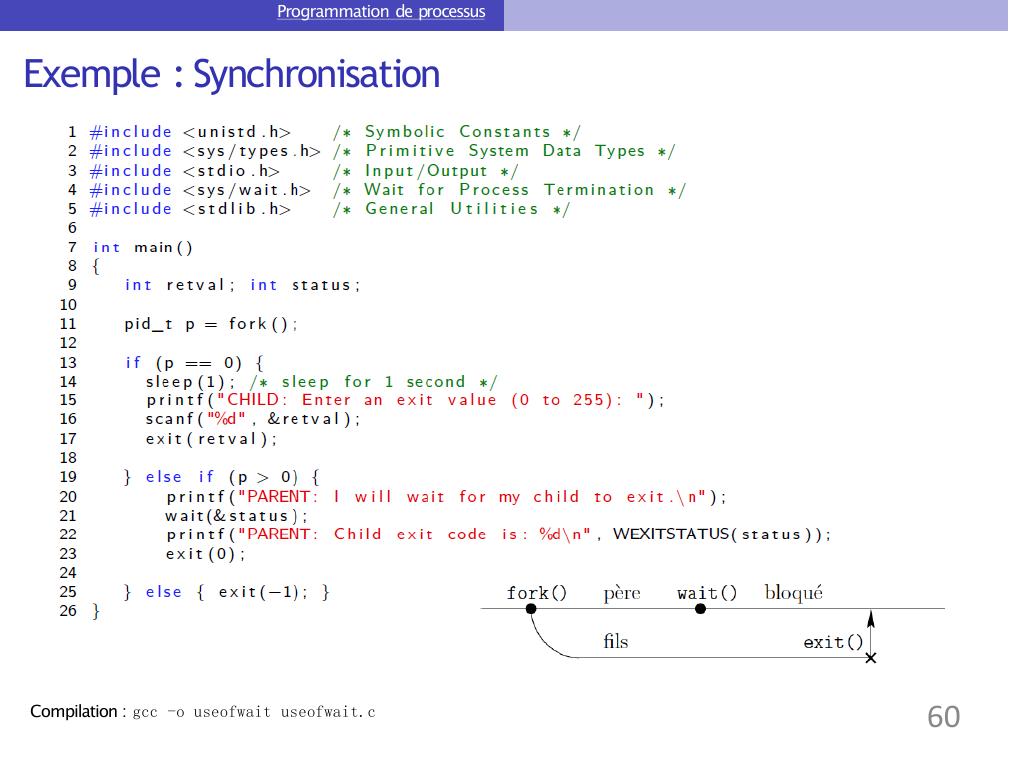
Task: Click the 'pid_t p = fork();' code line
Action: [211, 324]
